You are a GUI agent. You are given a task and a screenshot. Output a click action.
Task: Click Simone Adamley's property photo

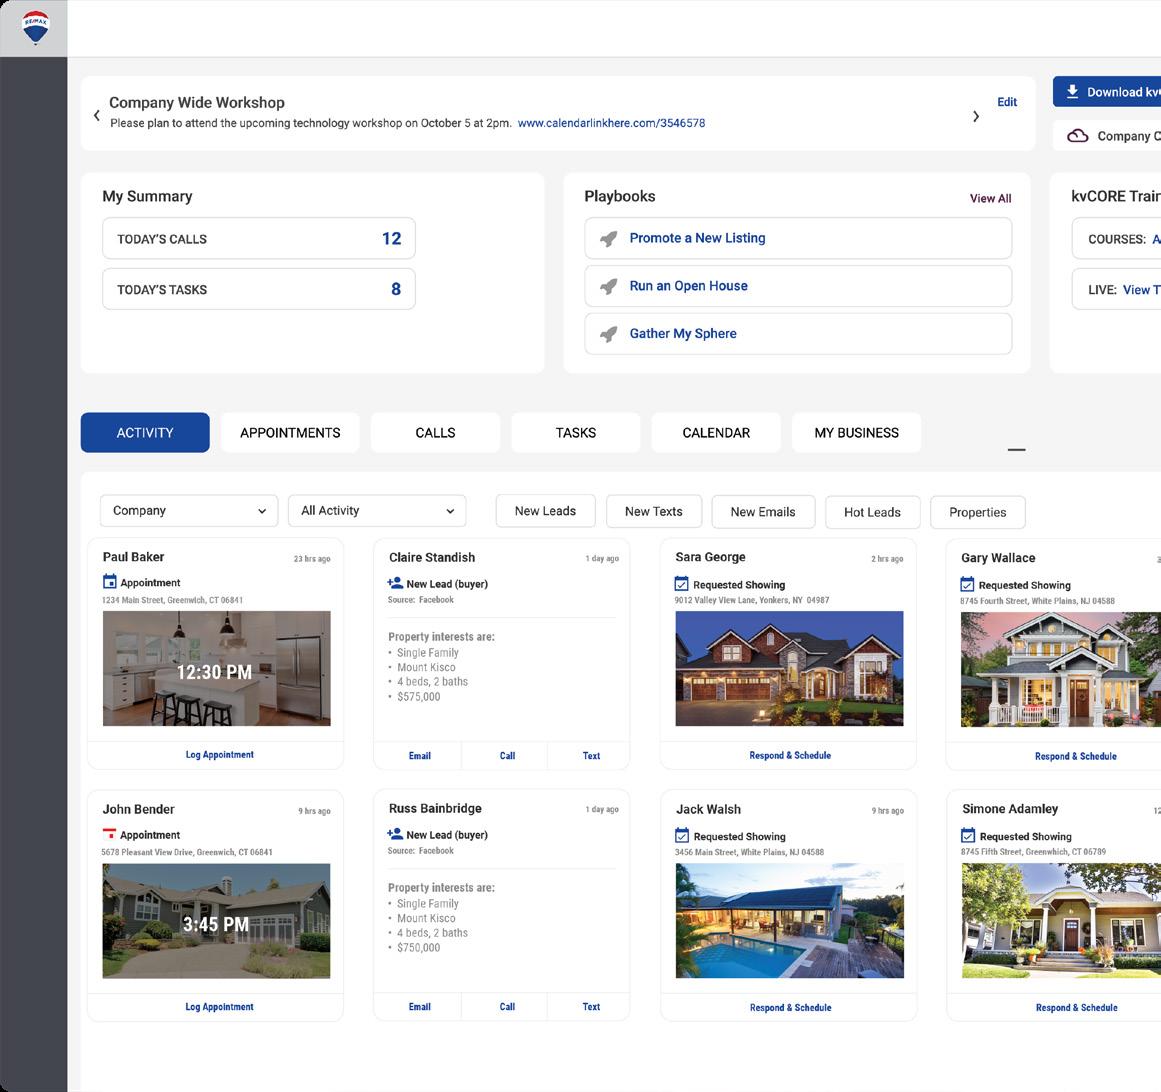[x=1062, y=921]
